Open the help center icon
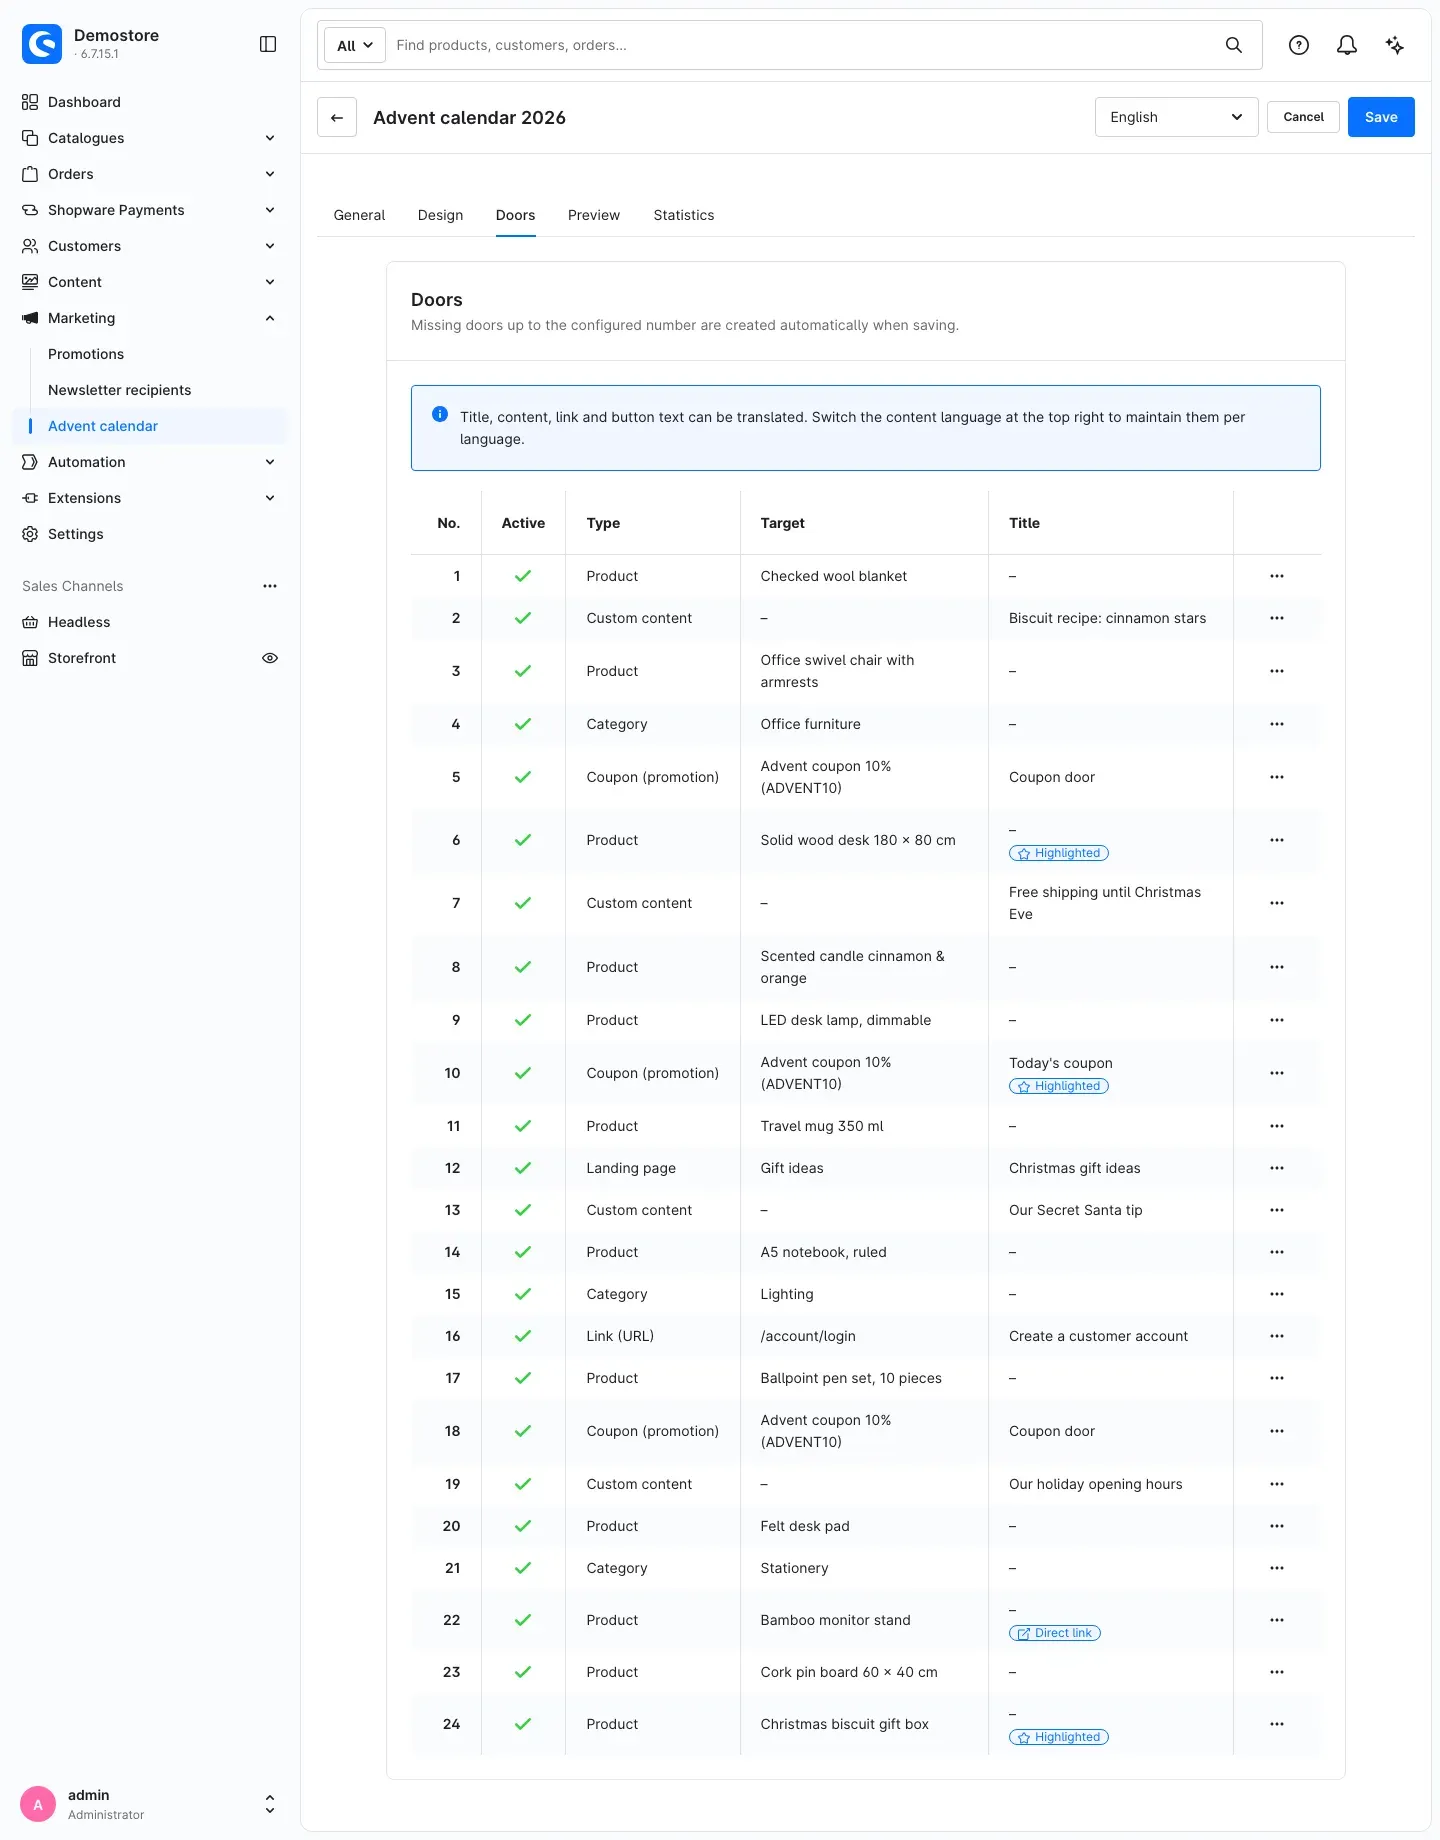1440x1840 pixels. [x=1299, y=45]
